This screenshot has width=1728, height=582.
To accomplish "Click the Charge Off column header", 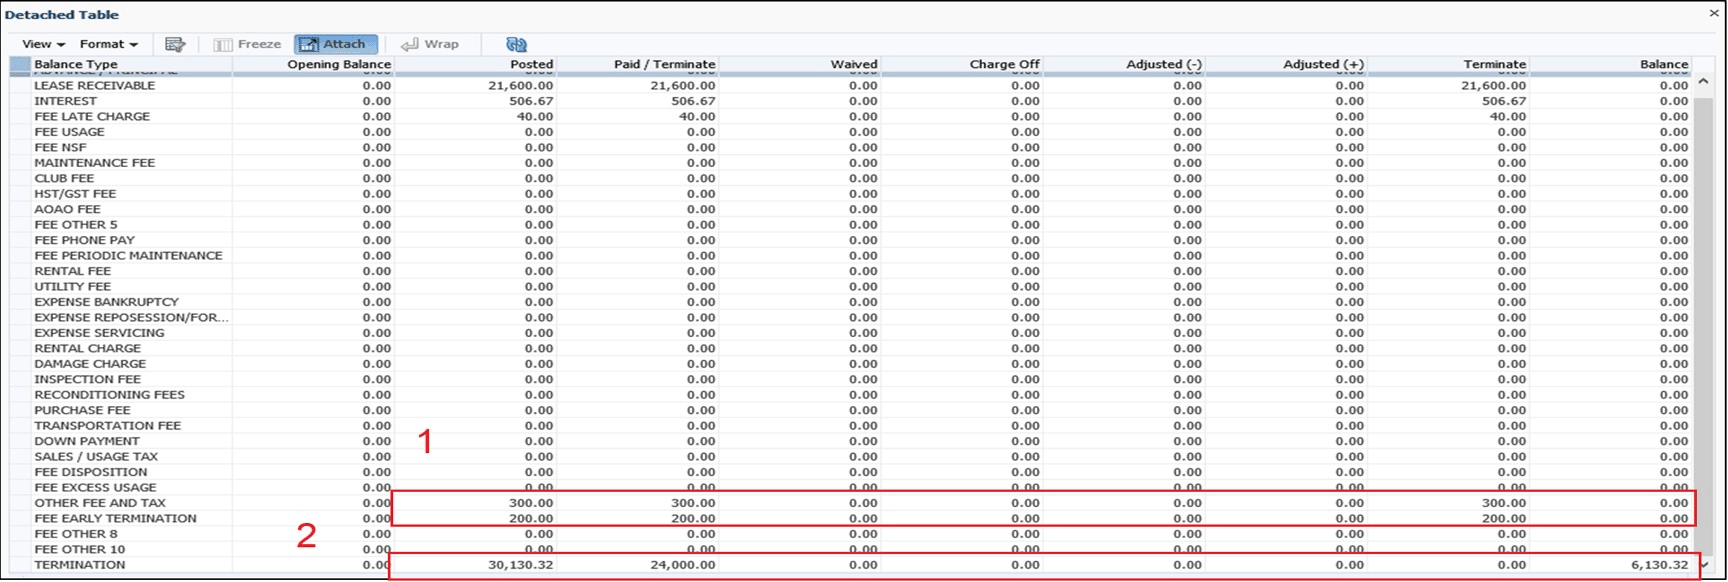I will [961, 64].
